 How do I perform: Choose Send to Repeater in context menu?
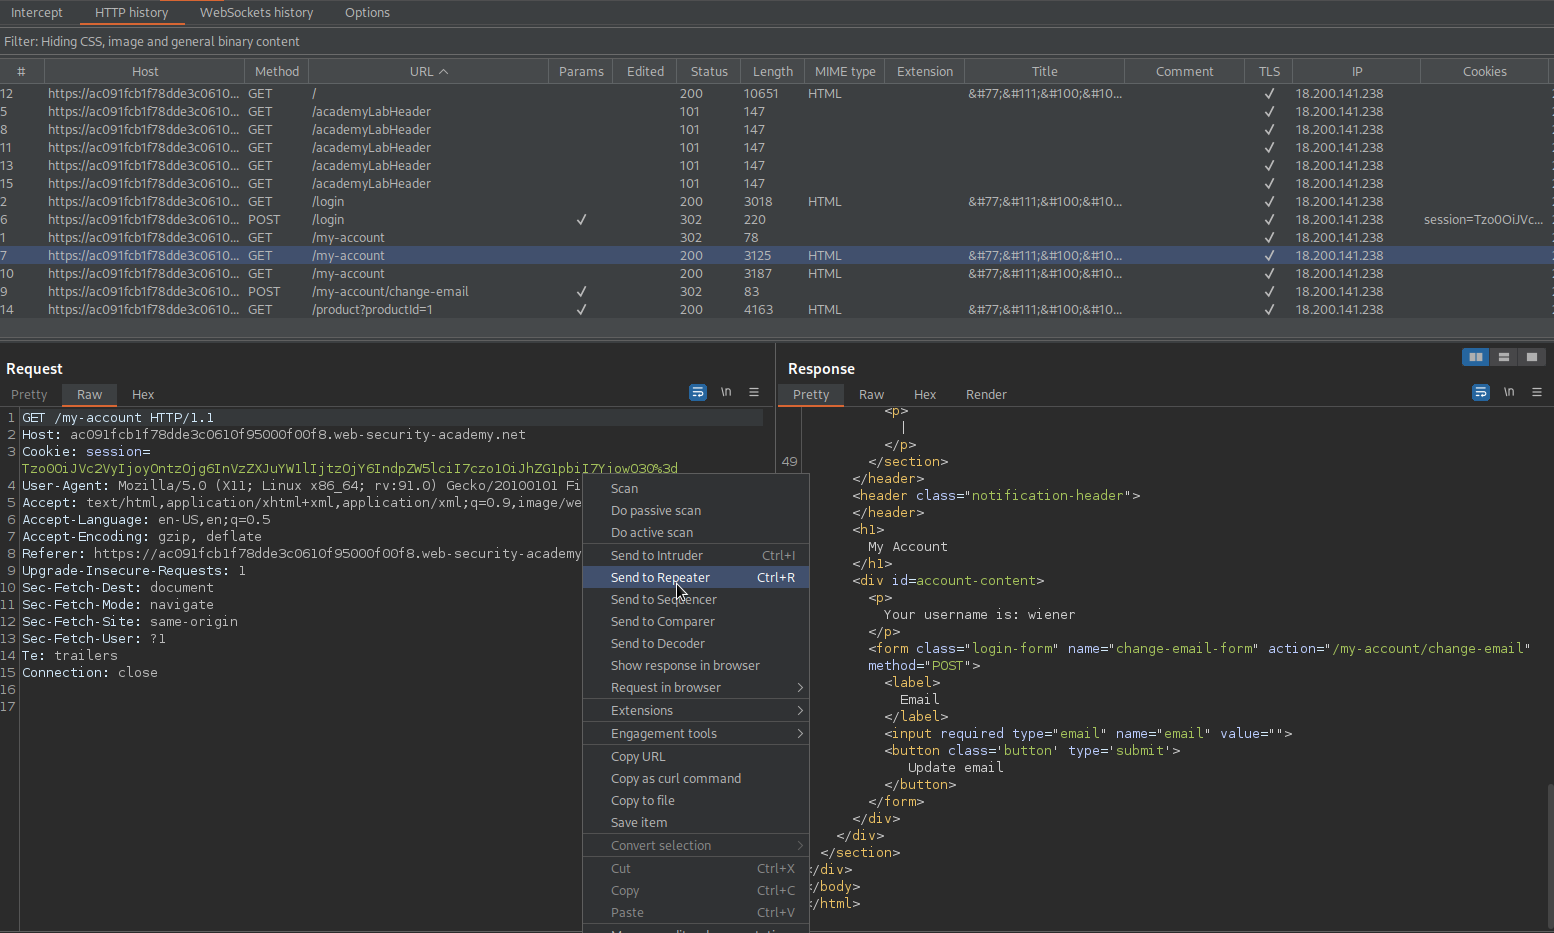[x=696, y=578]
